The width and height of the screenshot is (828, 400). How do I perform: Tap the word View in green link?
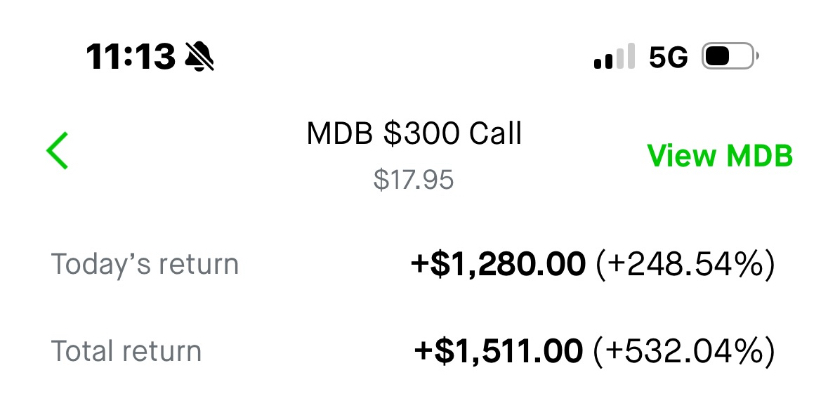pos(681,156)
